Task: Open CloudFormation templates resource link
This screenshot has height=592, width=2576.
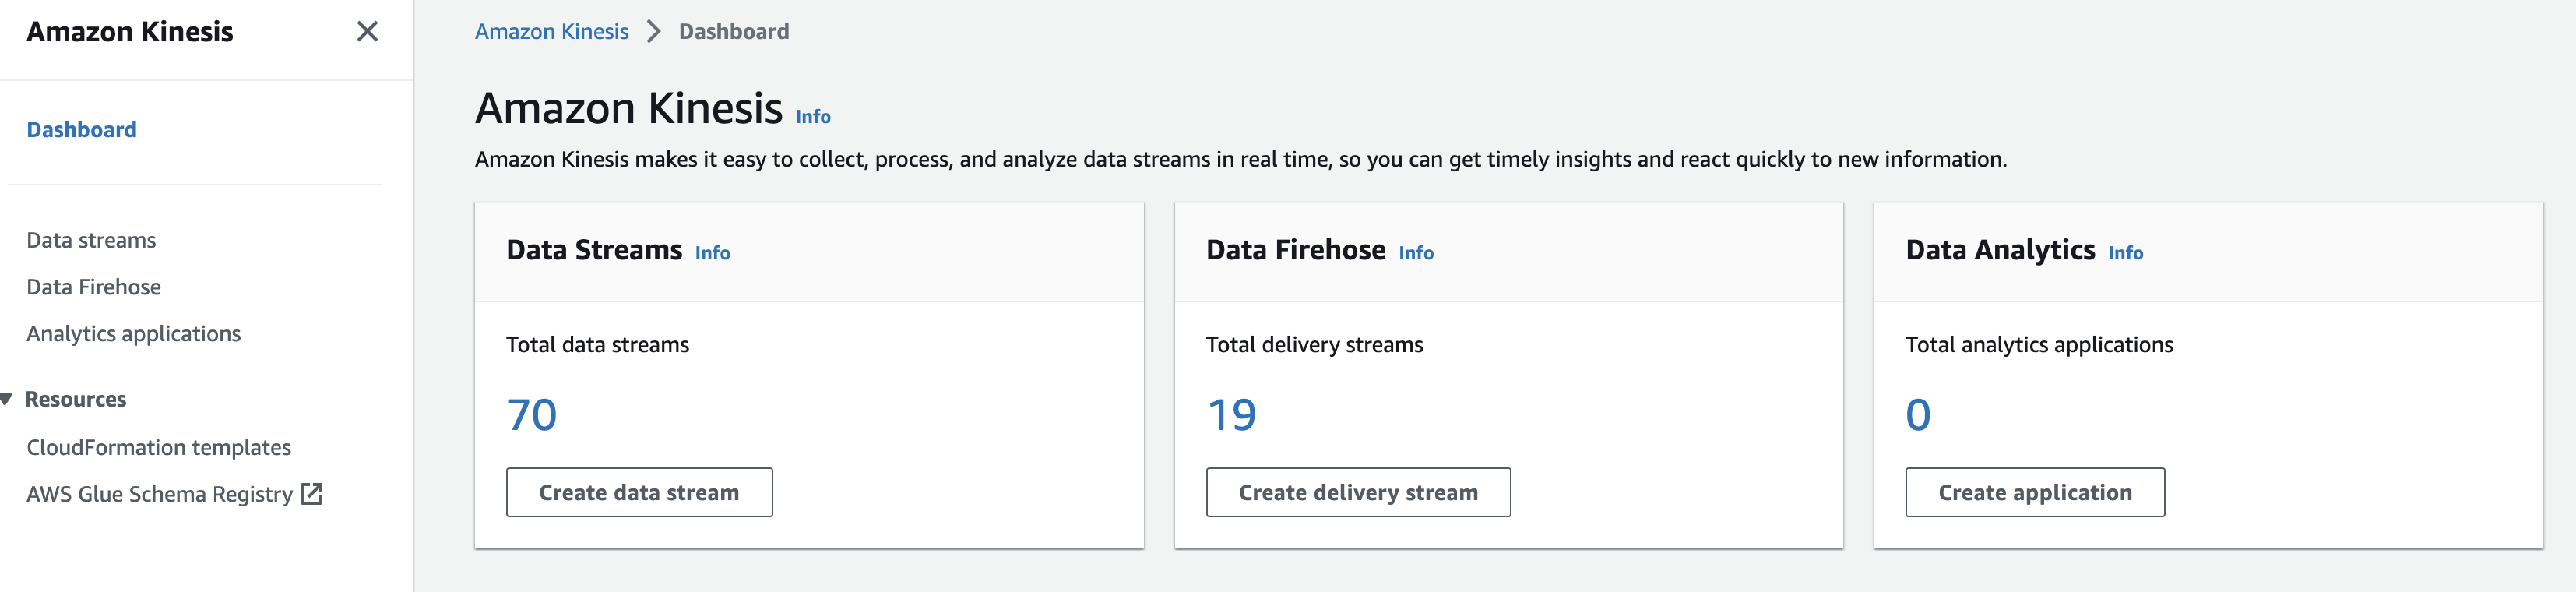Action: coord(159,447)
